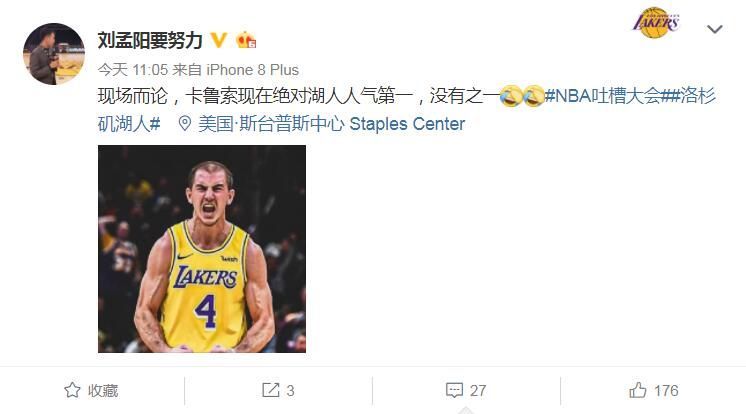746x414 pixels.
Task: Expand the post options chevron menu
Action: point(715,30)
